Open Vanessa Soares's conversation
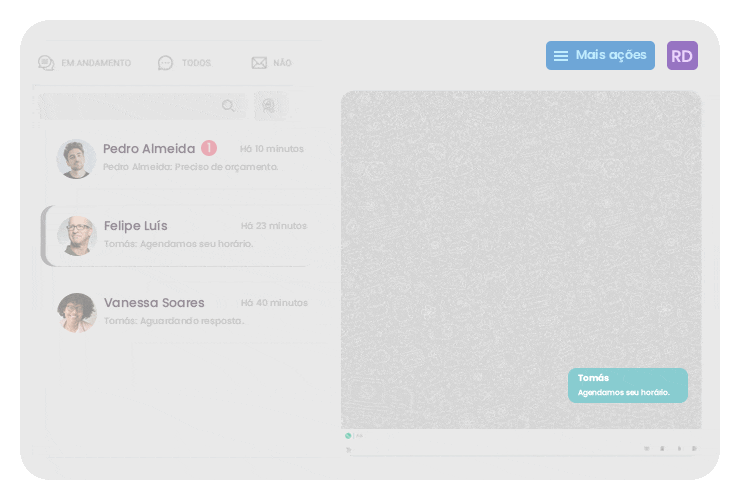The width and height of the screenshot is (740, 500). [190, 312]
